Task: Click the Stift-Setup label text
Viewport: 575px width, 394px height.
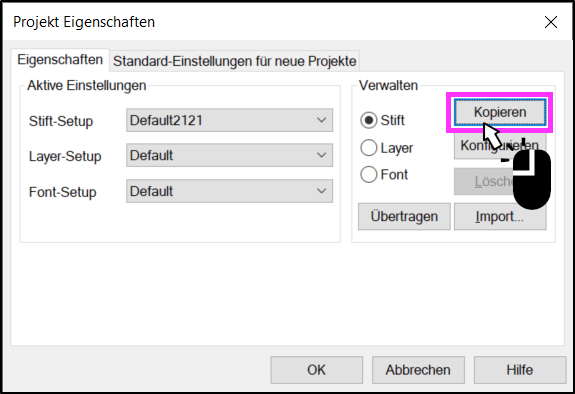Action: tap(61, 121)
